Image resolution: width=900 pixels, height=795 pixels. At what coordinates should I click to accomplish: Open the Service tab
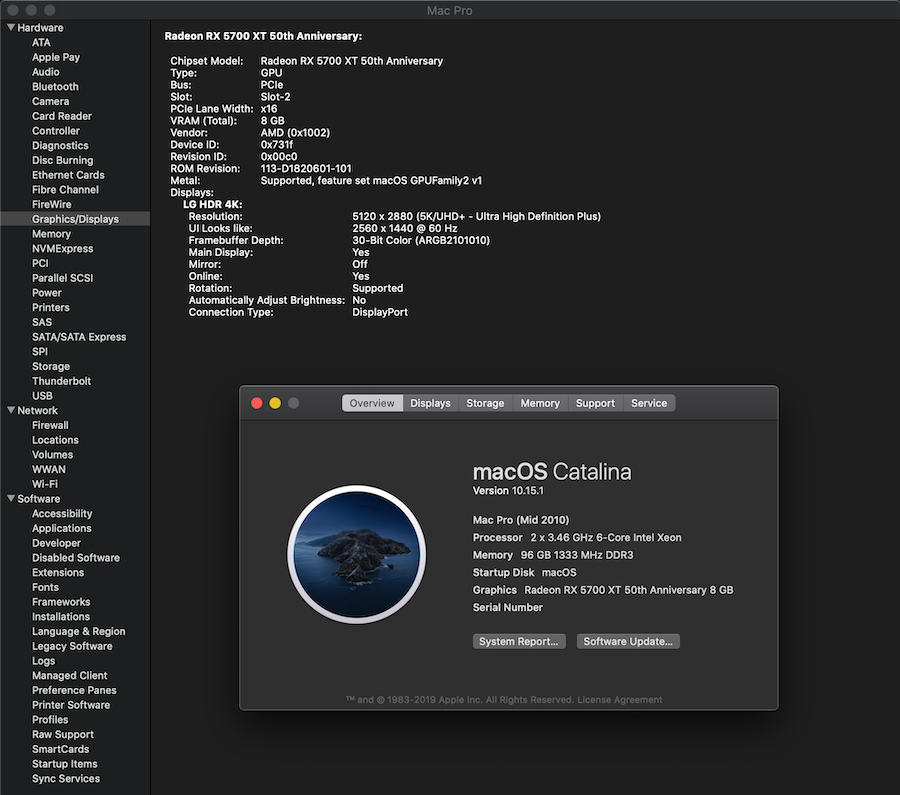649,403
